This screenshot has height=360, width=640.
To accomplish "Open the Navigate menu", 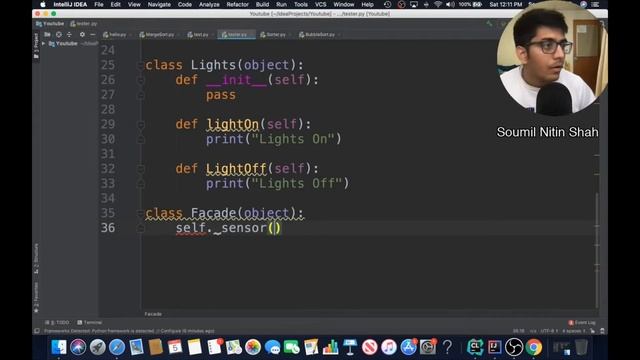I will click(x=159, y=4).
